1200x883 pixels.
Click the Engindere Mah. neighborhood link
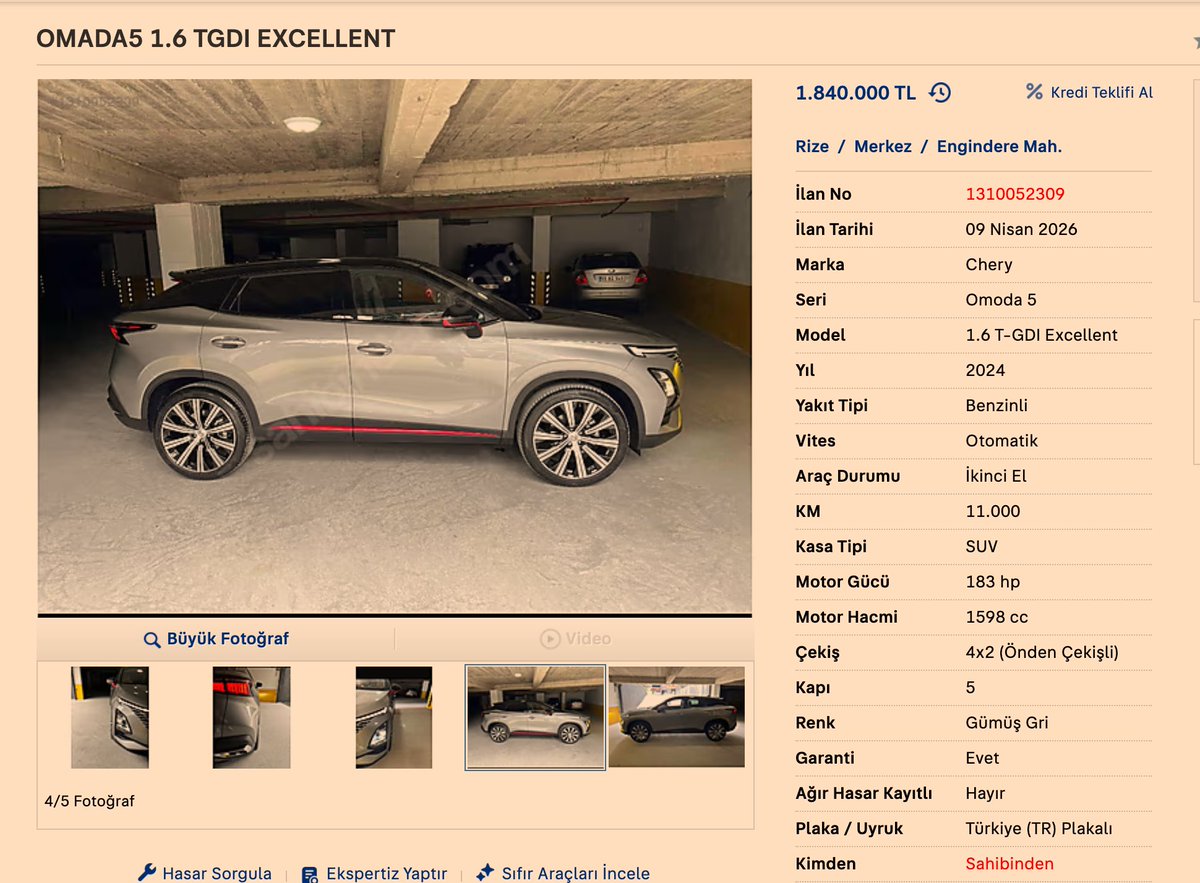[x=999, y=146]
